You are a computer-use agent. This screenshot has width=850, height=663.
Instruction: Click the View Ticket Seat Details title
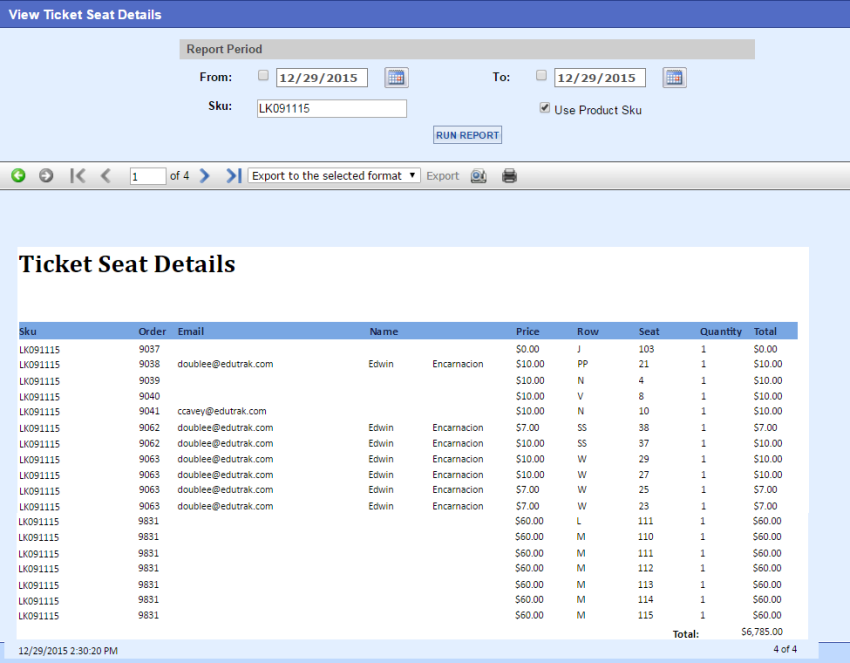[x=85, y=15]
